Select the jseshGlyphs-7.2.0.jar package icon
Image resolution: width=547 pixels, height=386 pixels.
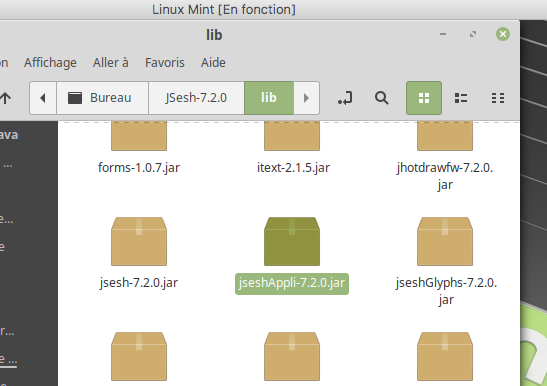[445, 242]
